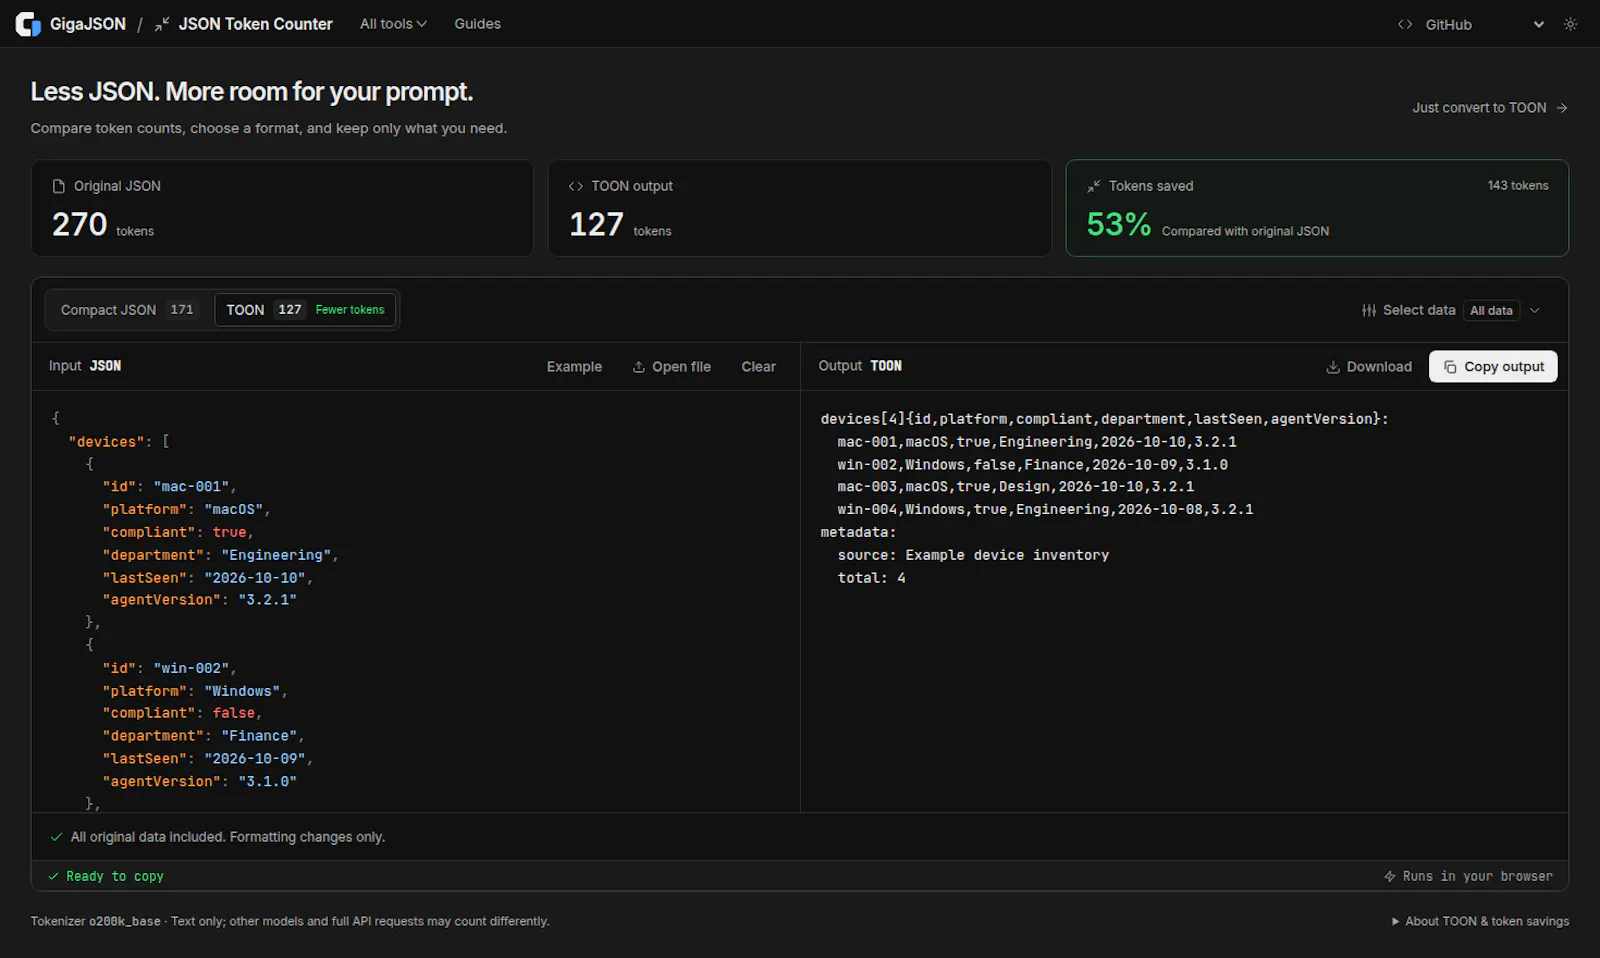Click the win-002 row in TOON output

coord(1033,465)
